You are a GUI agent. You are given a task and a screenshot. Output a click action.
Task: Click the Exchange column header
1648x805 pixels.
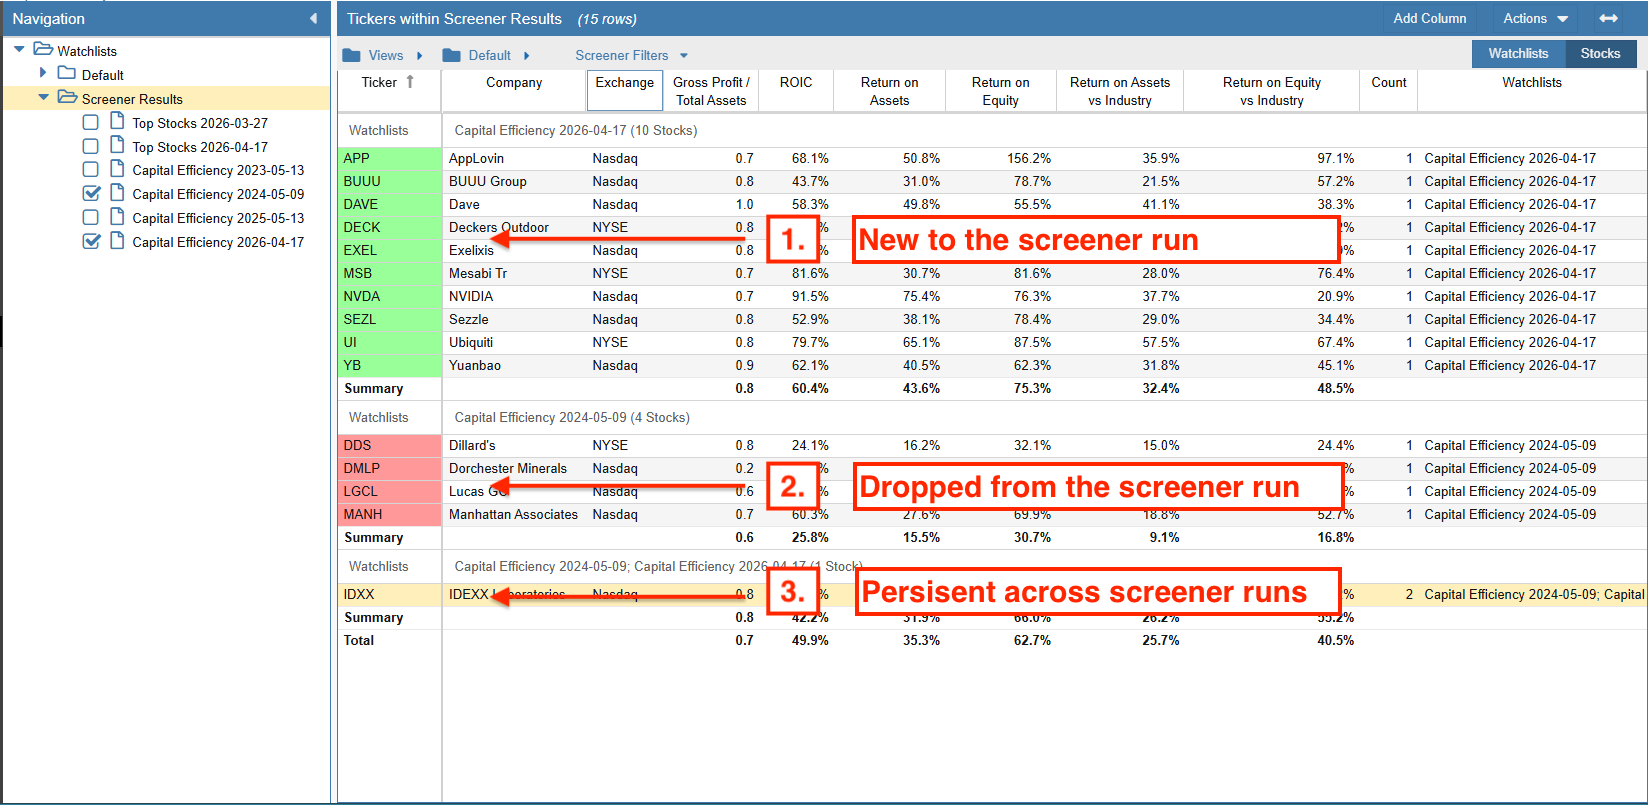pyautogui.click(x=625, y=83)
